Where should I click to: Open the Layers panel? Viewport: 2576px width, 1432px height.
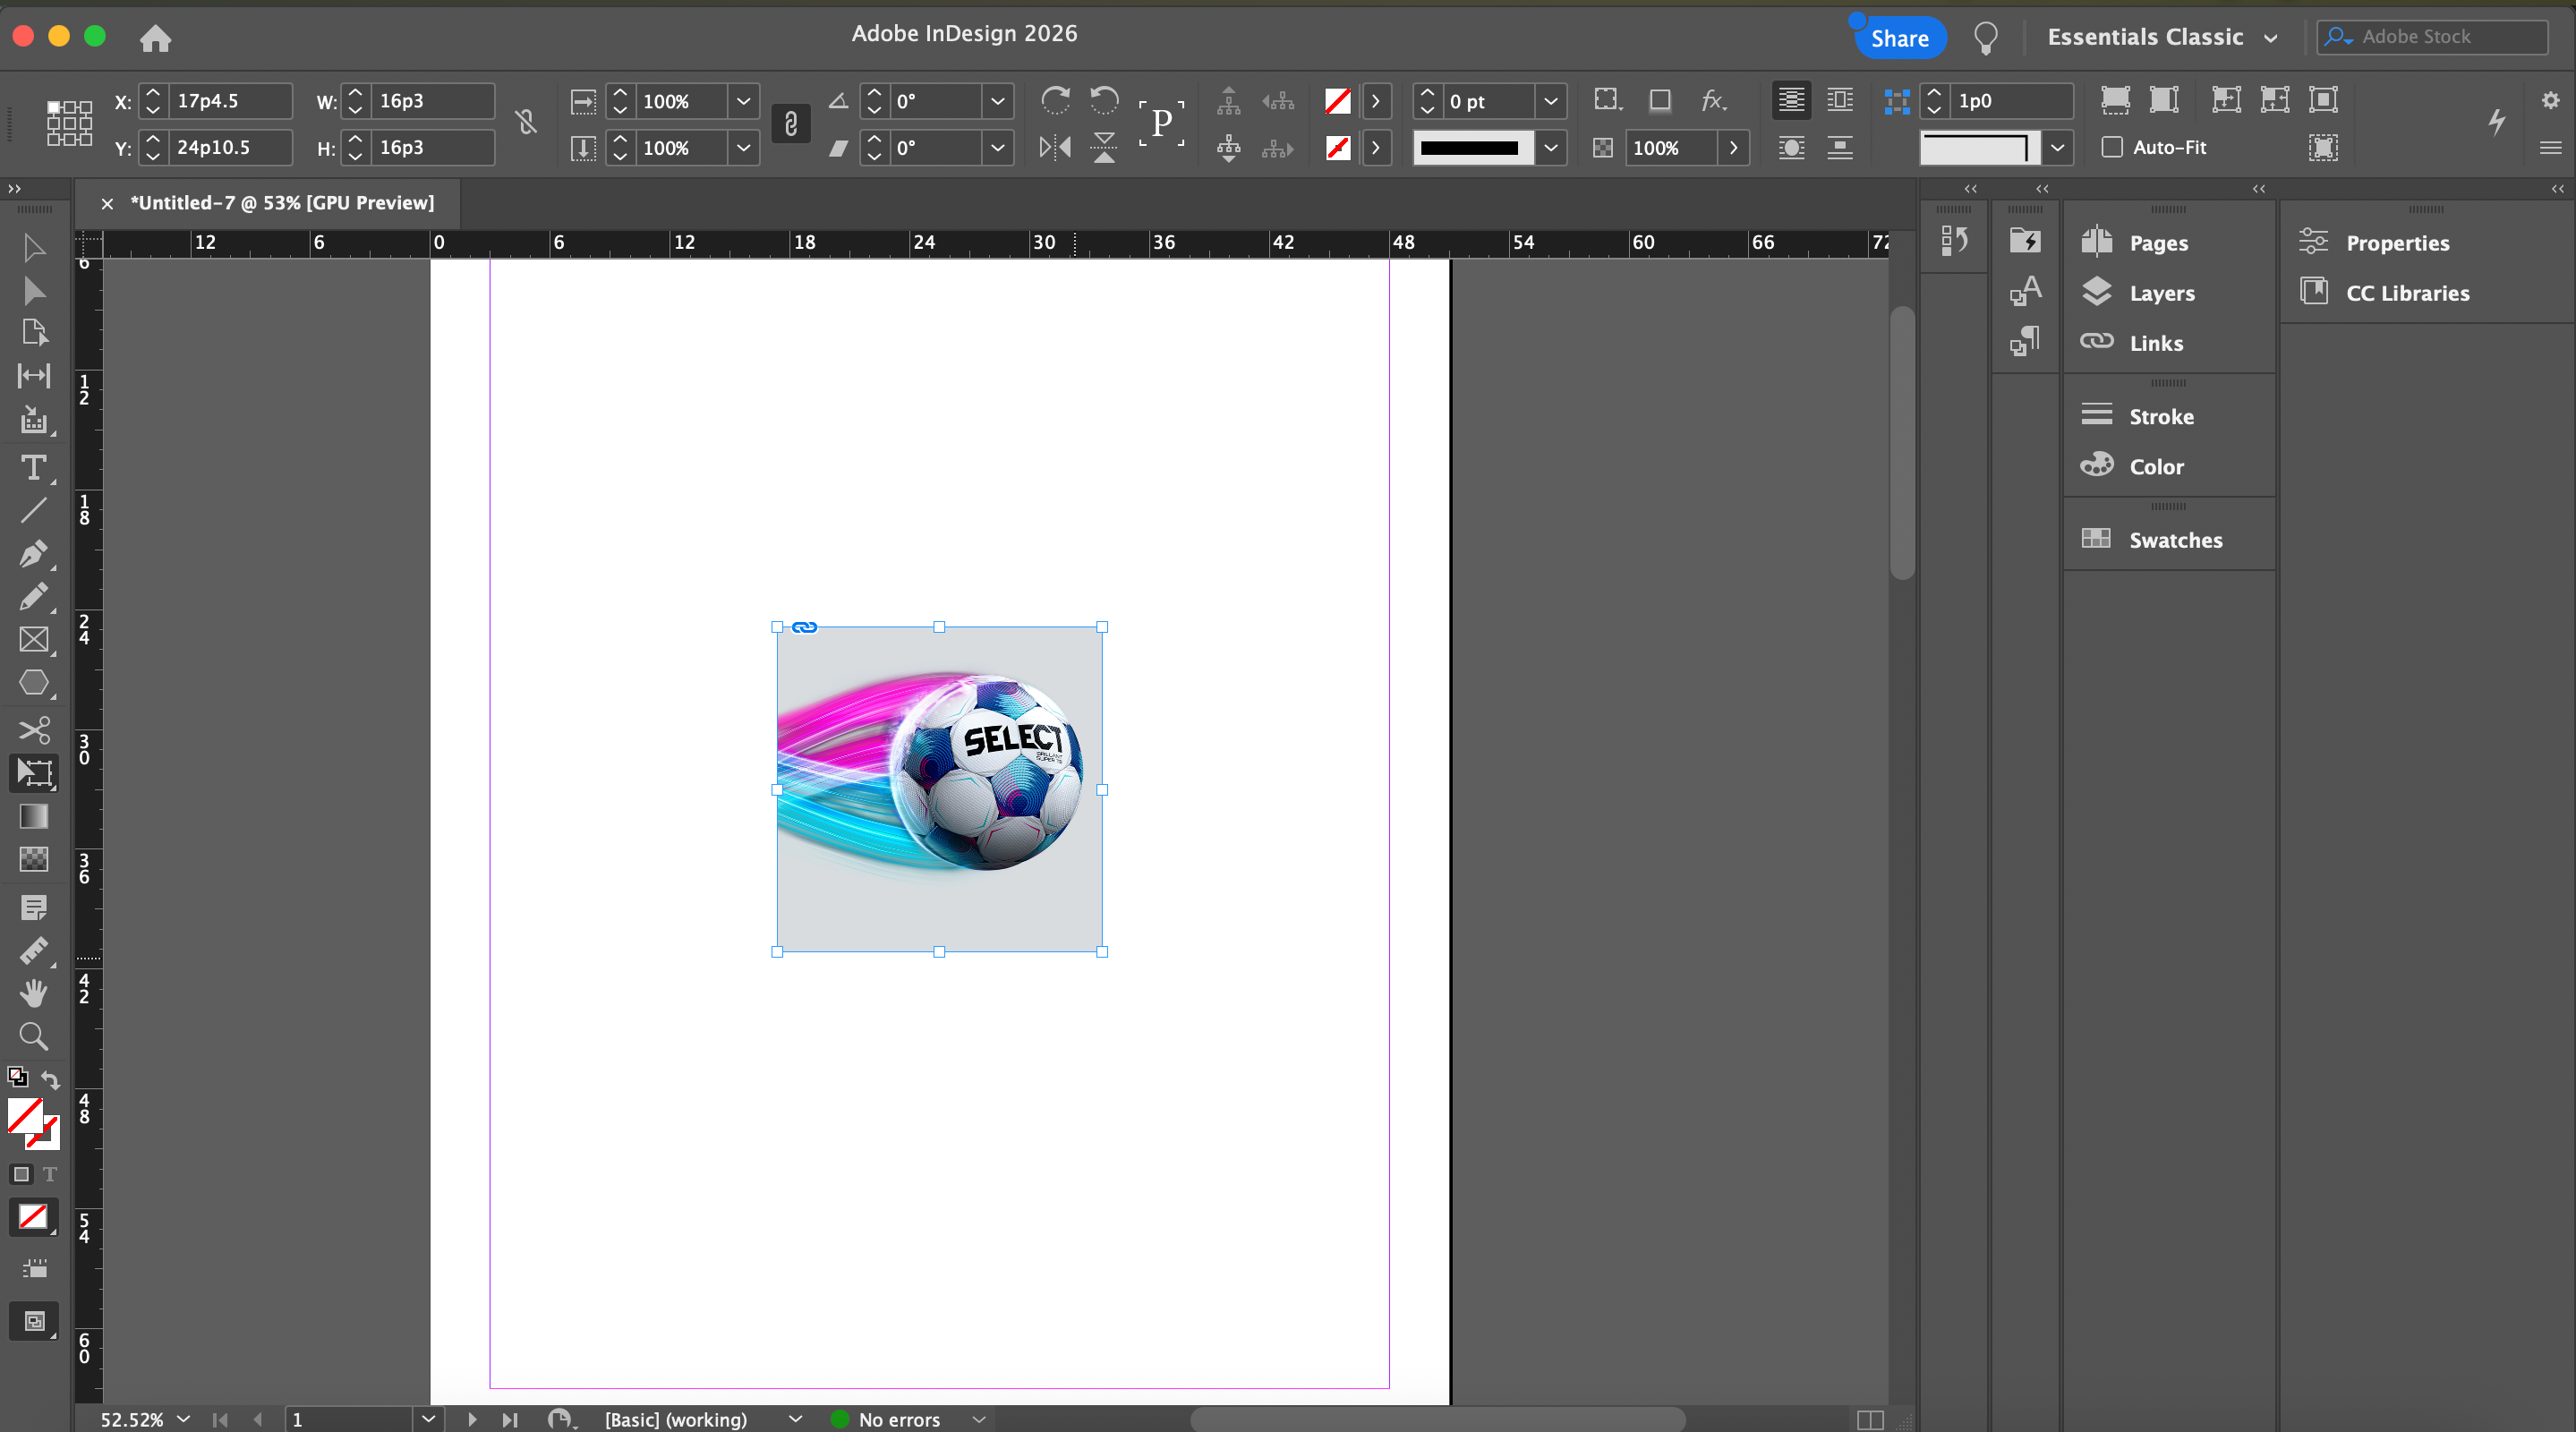(2161, 293)
